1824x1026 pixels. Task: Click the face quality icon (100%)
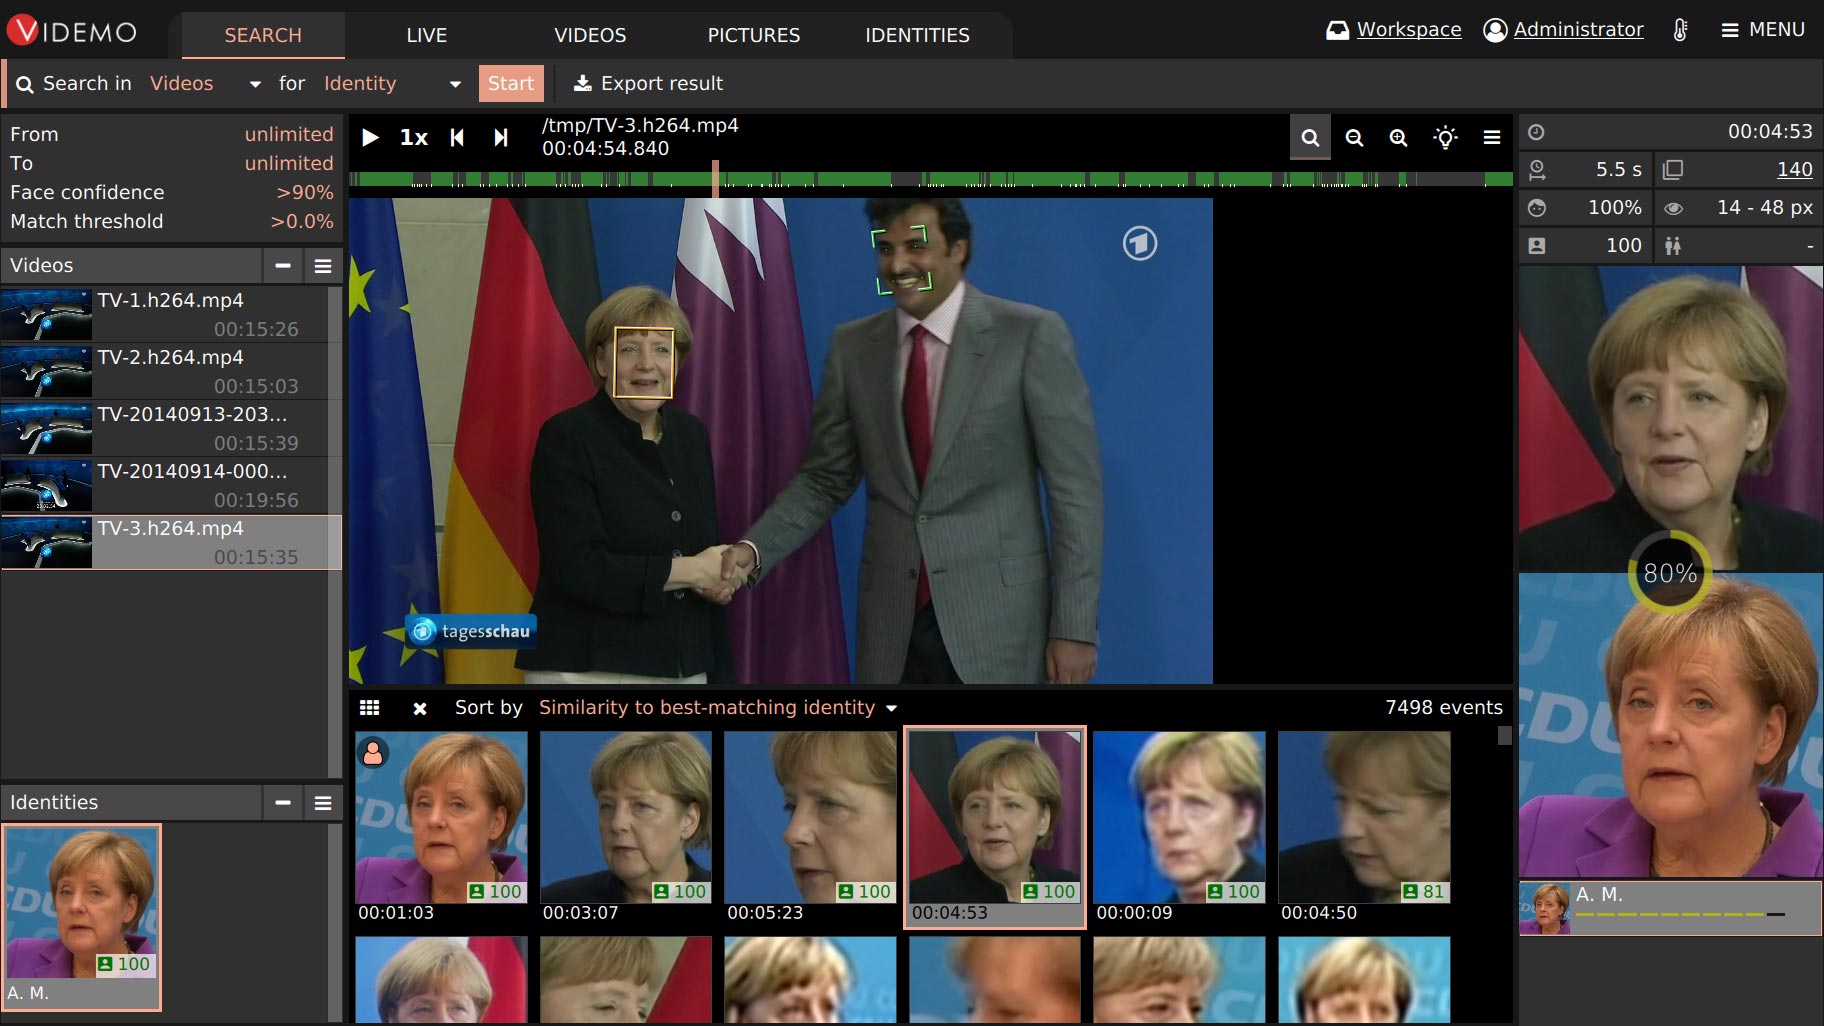[1537, 208]
